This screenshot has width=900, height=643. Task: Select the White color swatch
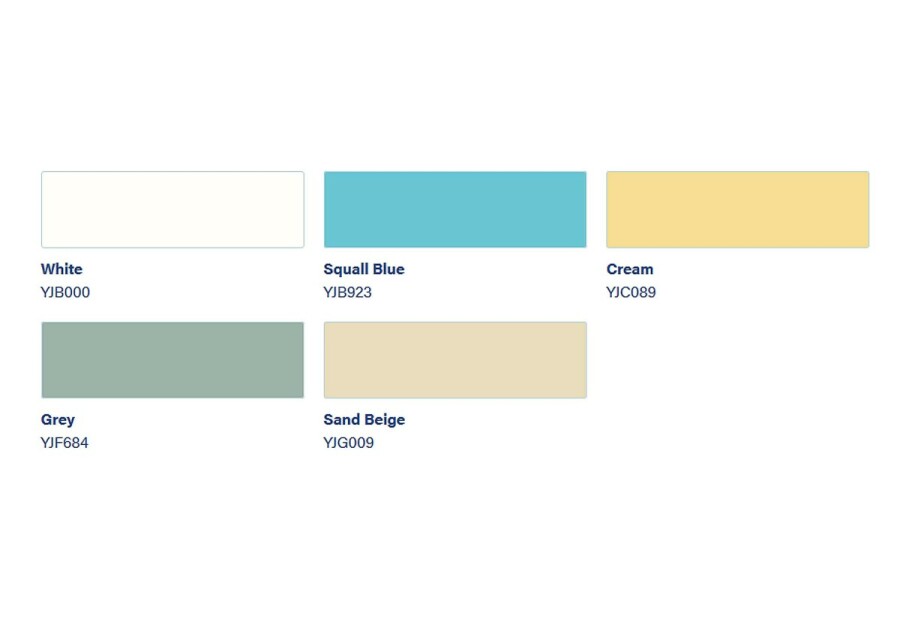click(173, 210)
